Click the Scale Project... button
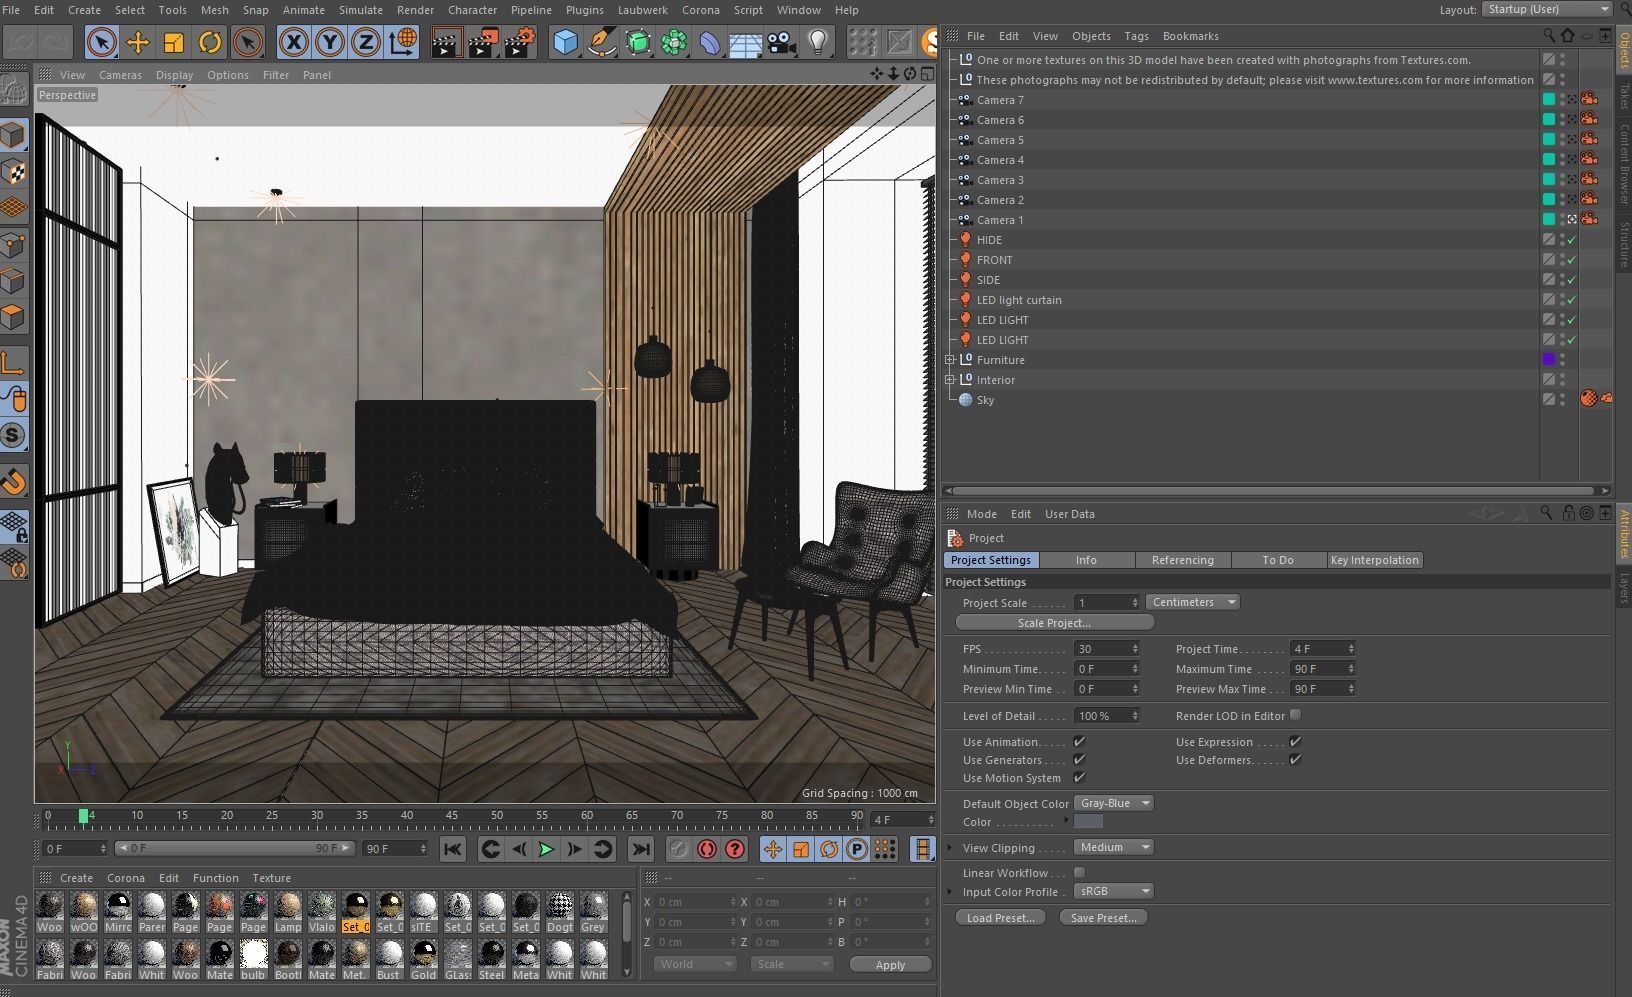 [x=1054, y=622]
